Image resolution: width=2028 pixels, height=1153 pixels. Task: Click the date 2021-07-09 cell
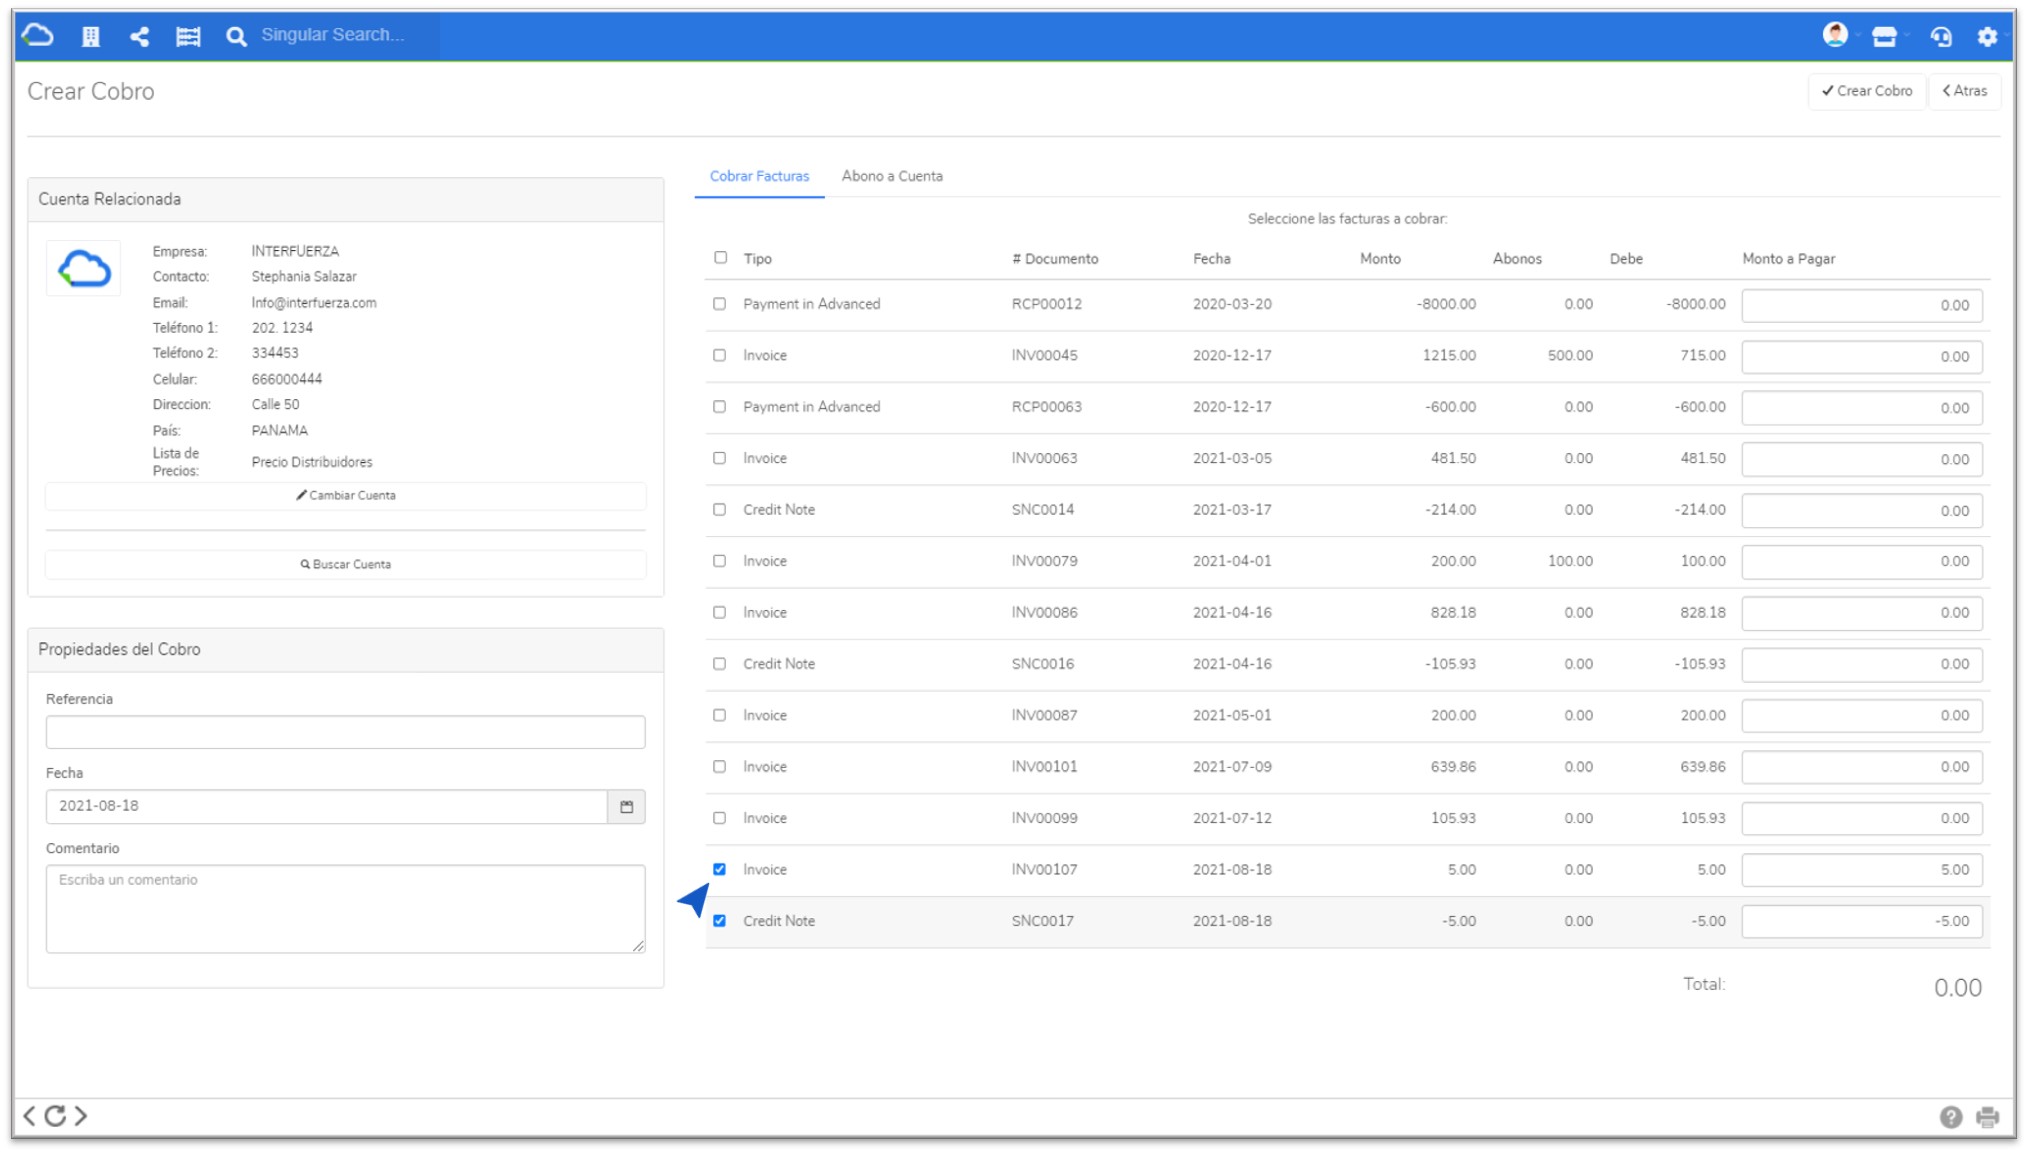[1232, 767]
